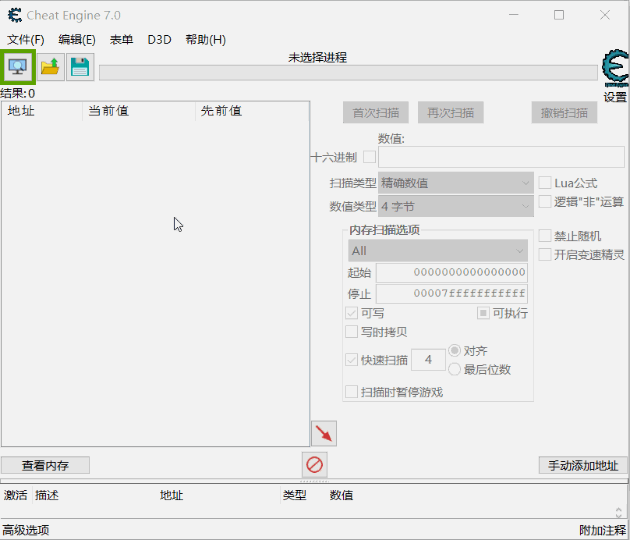Open the D3D menu
The image size is (630, 540).
point(160,40)
